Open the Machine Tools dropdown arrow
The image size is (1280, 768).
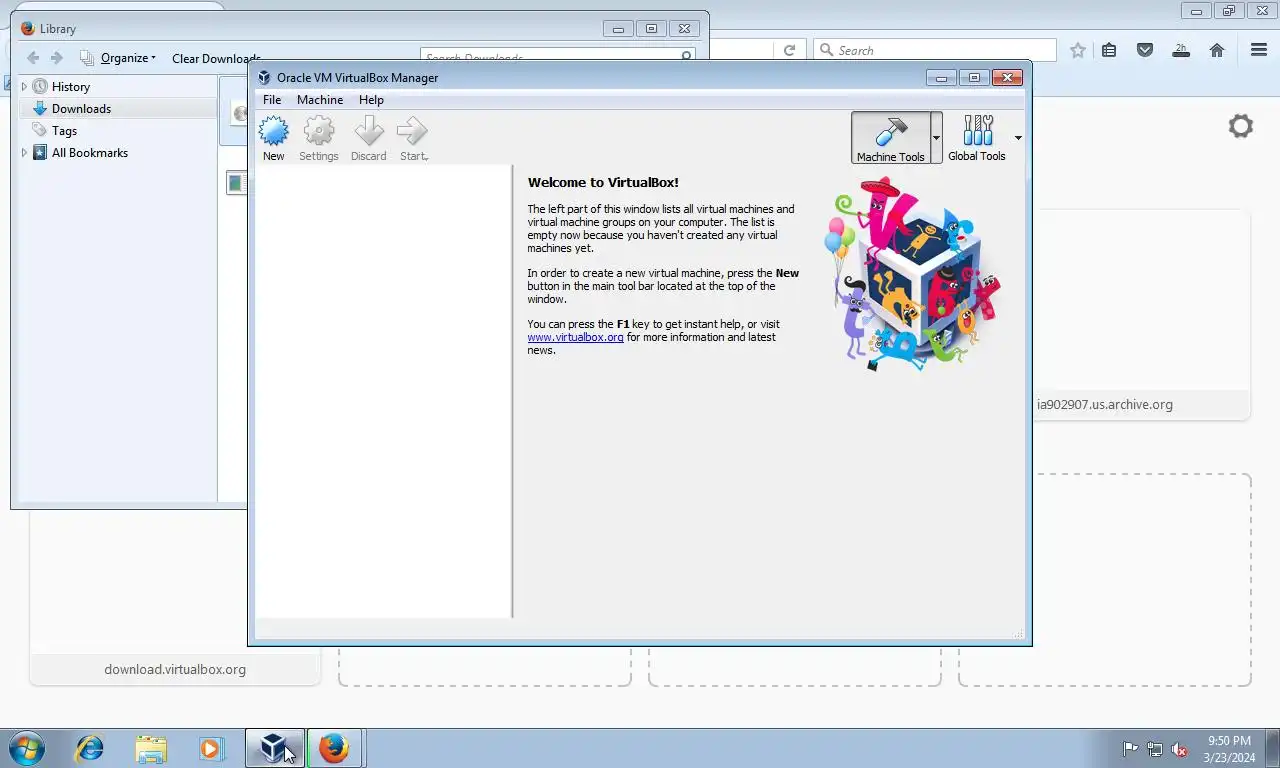pyautogui.click(x=936, y=138)
